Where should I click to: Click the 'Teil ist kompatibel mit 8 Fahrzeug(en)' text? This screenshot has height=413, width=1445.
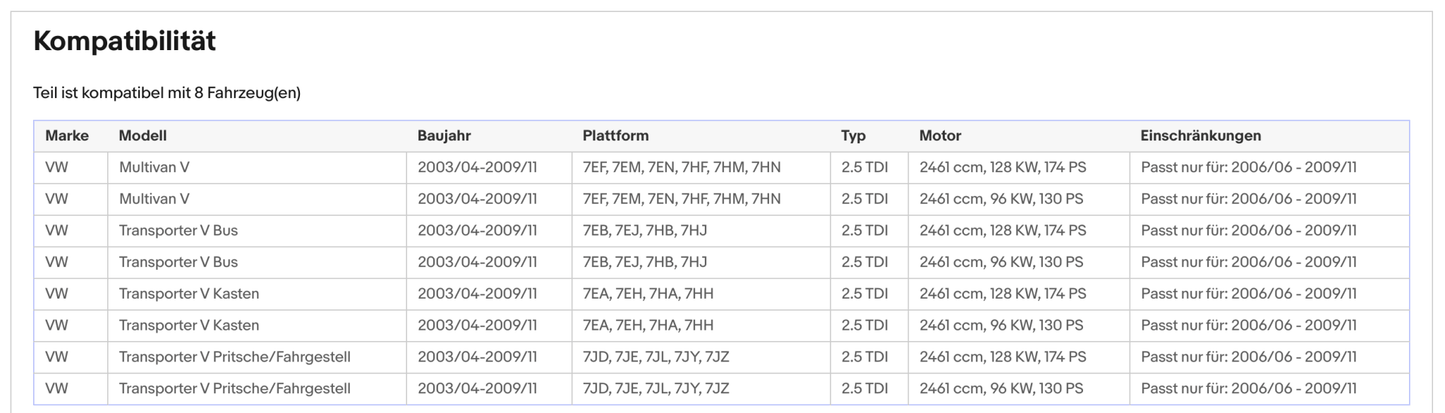167,93
